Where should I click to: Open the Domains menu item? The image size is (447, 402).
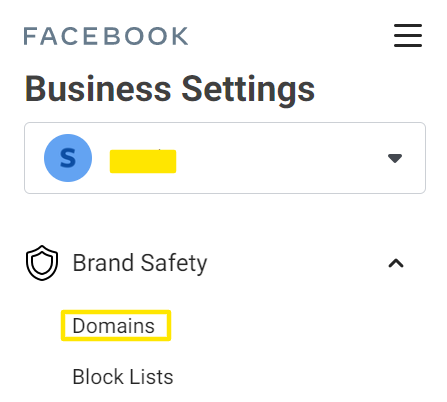coord(114,326)
